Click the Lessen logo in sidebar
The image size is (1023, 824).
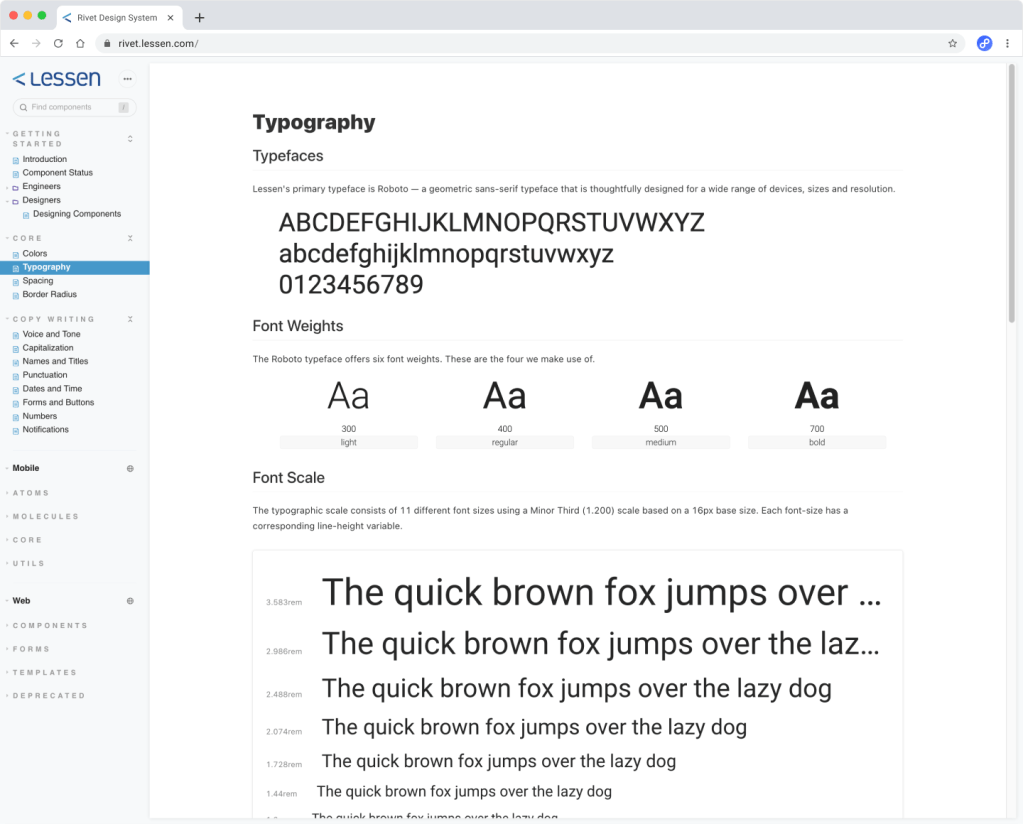tap(56, 78)
